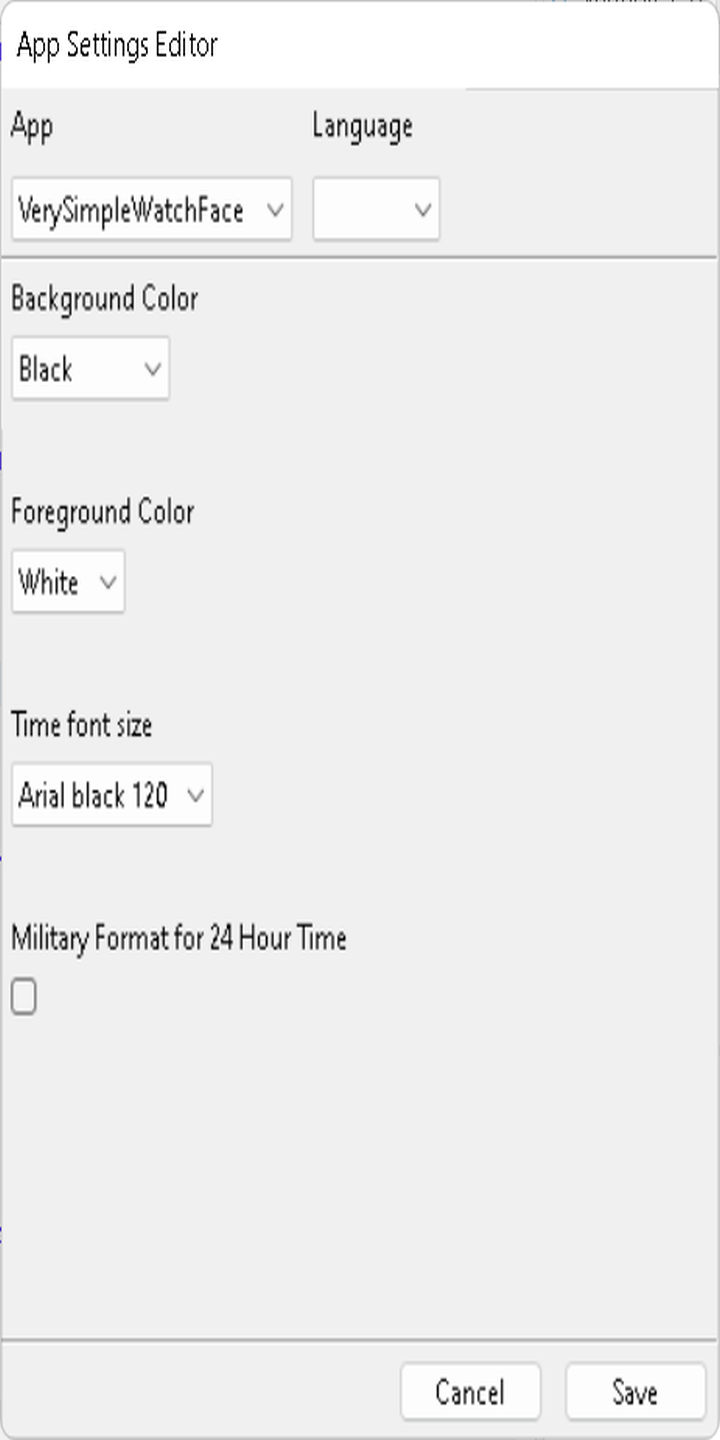Open the App dropdown showing VerySimpleWatchFace
Viewport: 720px width, 1440px height.
click(x=151, y=209)
